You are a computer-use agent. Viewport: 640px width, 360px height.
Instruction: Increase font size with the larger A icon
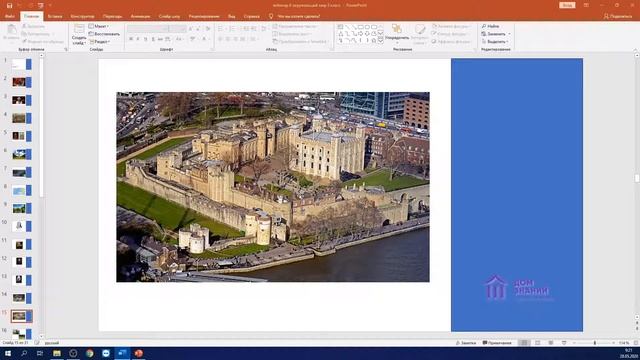[191, 29]
